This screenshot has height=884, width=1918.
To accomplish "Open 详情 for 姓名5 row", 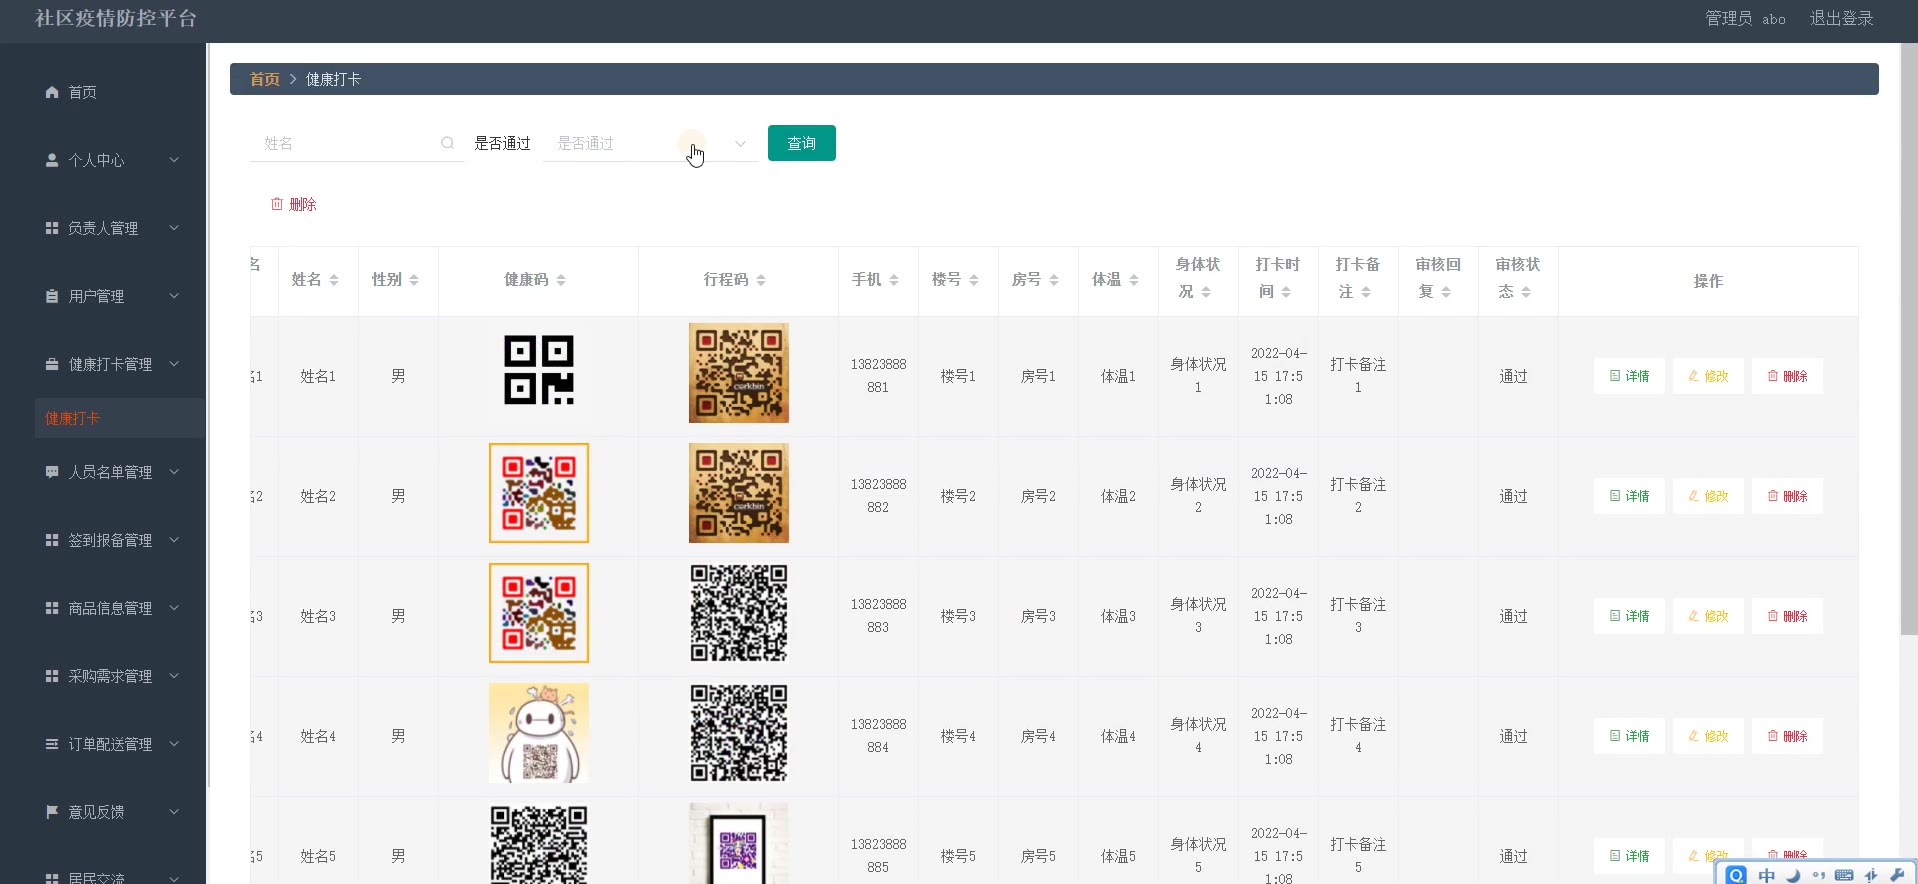I will pyautogui.click(x=1629, y=856).
